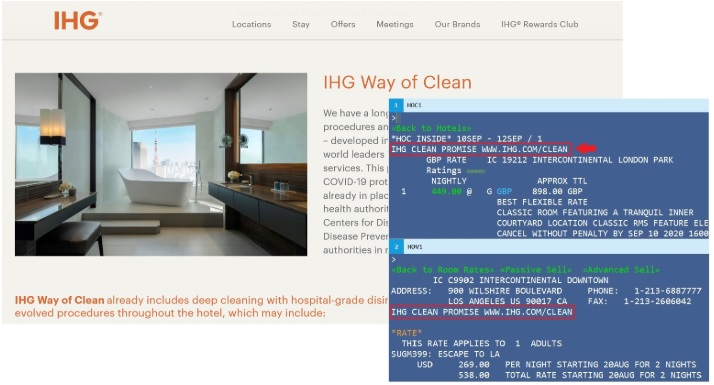Open the Locations menu
714x385 pixels.
pyautogui.click(x=251, y=24)
